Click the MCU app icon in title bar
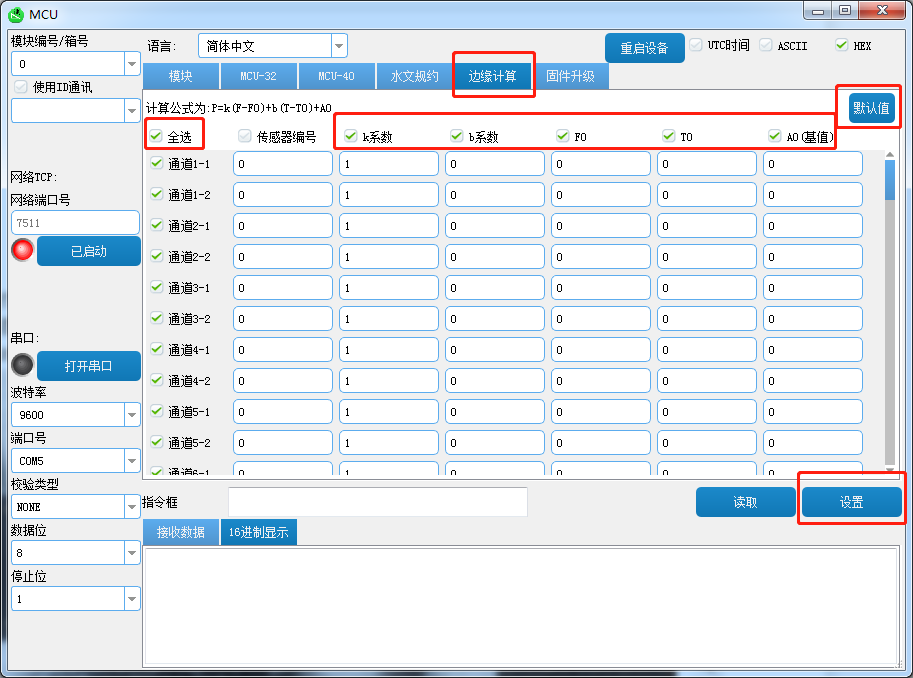 [x=15, y=14]
